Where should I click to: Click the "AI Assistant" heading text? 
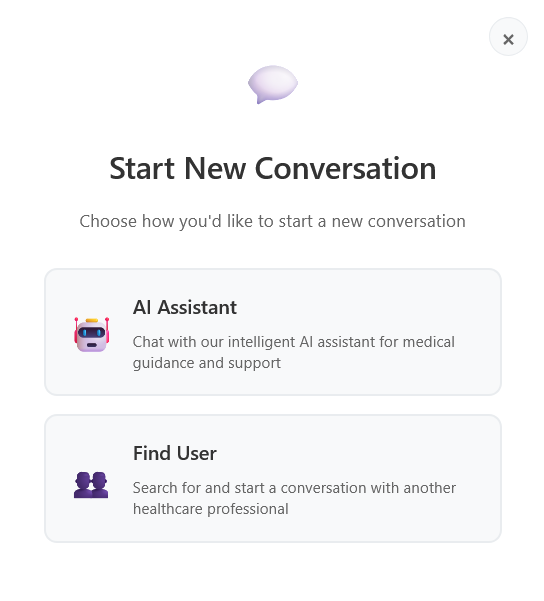pyautogui.click(x=185, y=307)
